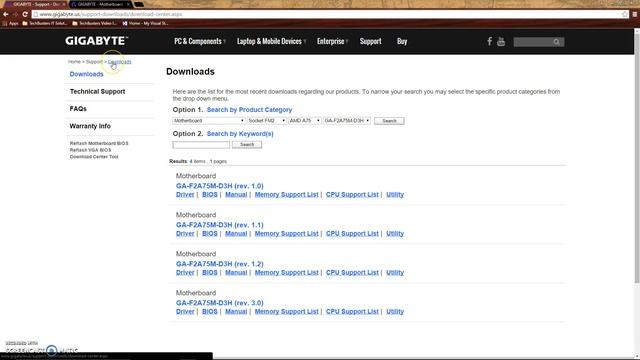The image size is (640, 360).
Task: Open Memory Support List for rev. 1.0
Action: click(x=287, y=194)
